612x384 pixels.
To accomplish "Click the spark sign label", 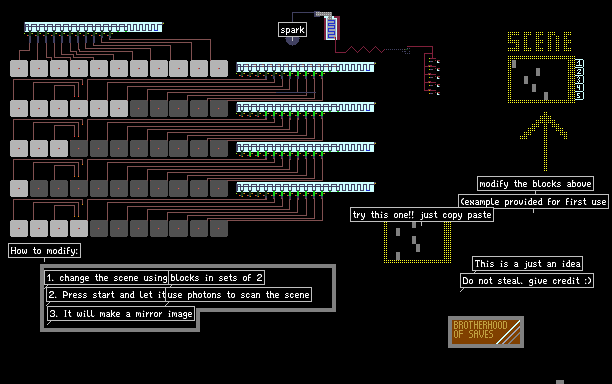I will pyautogui.click(x=292, y=30).
